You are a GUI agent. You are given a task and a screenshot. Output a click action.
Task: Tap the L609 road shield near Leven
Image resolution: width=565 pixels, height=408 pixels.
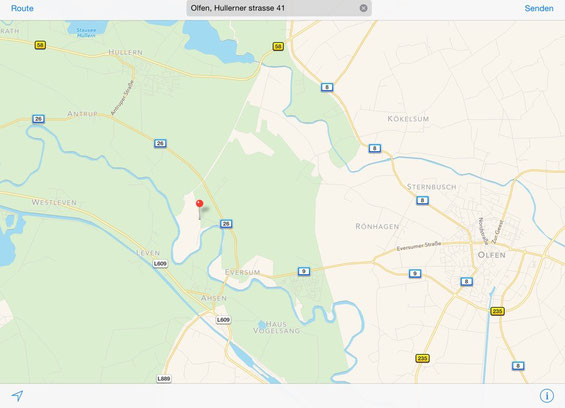pos(160,263)
